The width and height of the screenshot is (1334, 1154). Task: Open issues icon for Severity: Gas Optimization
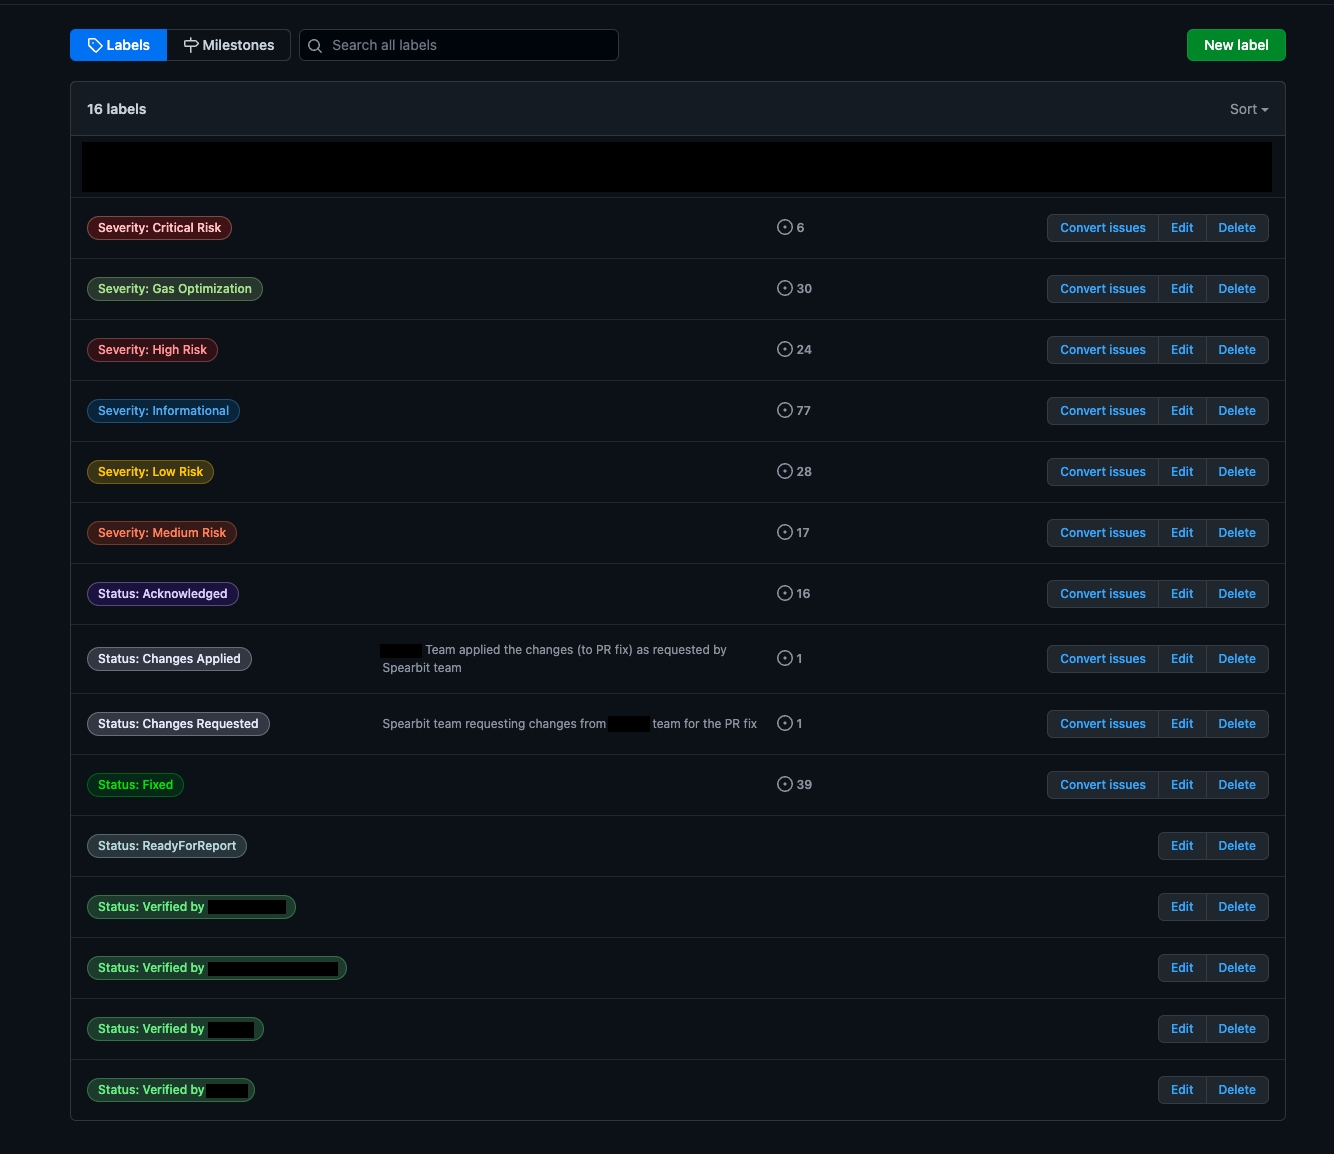point(785,288)
